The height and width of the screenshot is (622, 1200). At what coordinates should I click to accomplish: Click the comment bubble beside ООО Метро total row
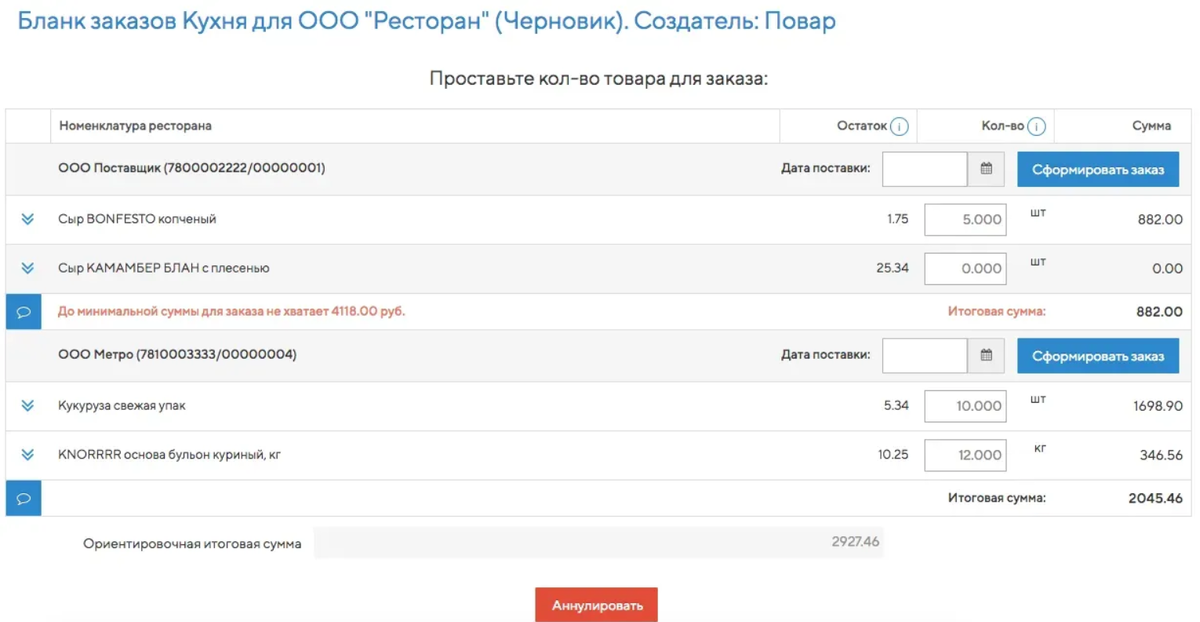(x=23, y=496)
